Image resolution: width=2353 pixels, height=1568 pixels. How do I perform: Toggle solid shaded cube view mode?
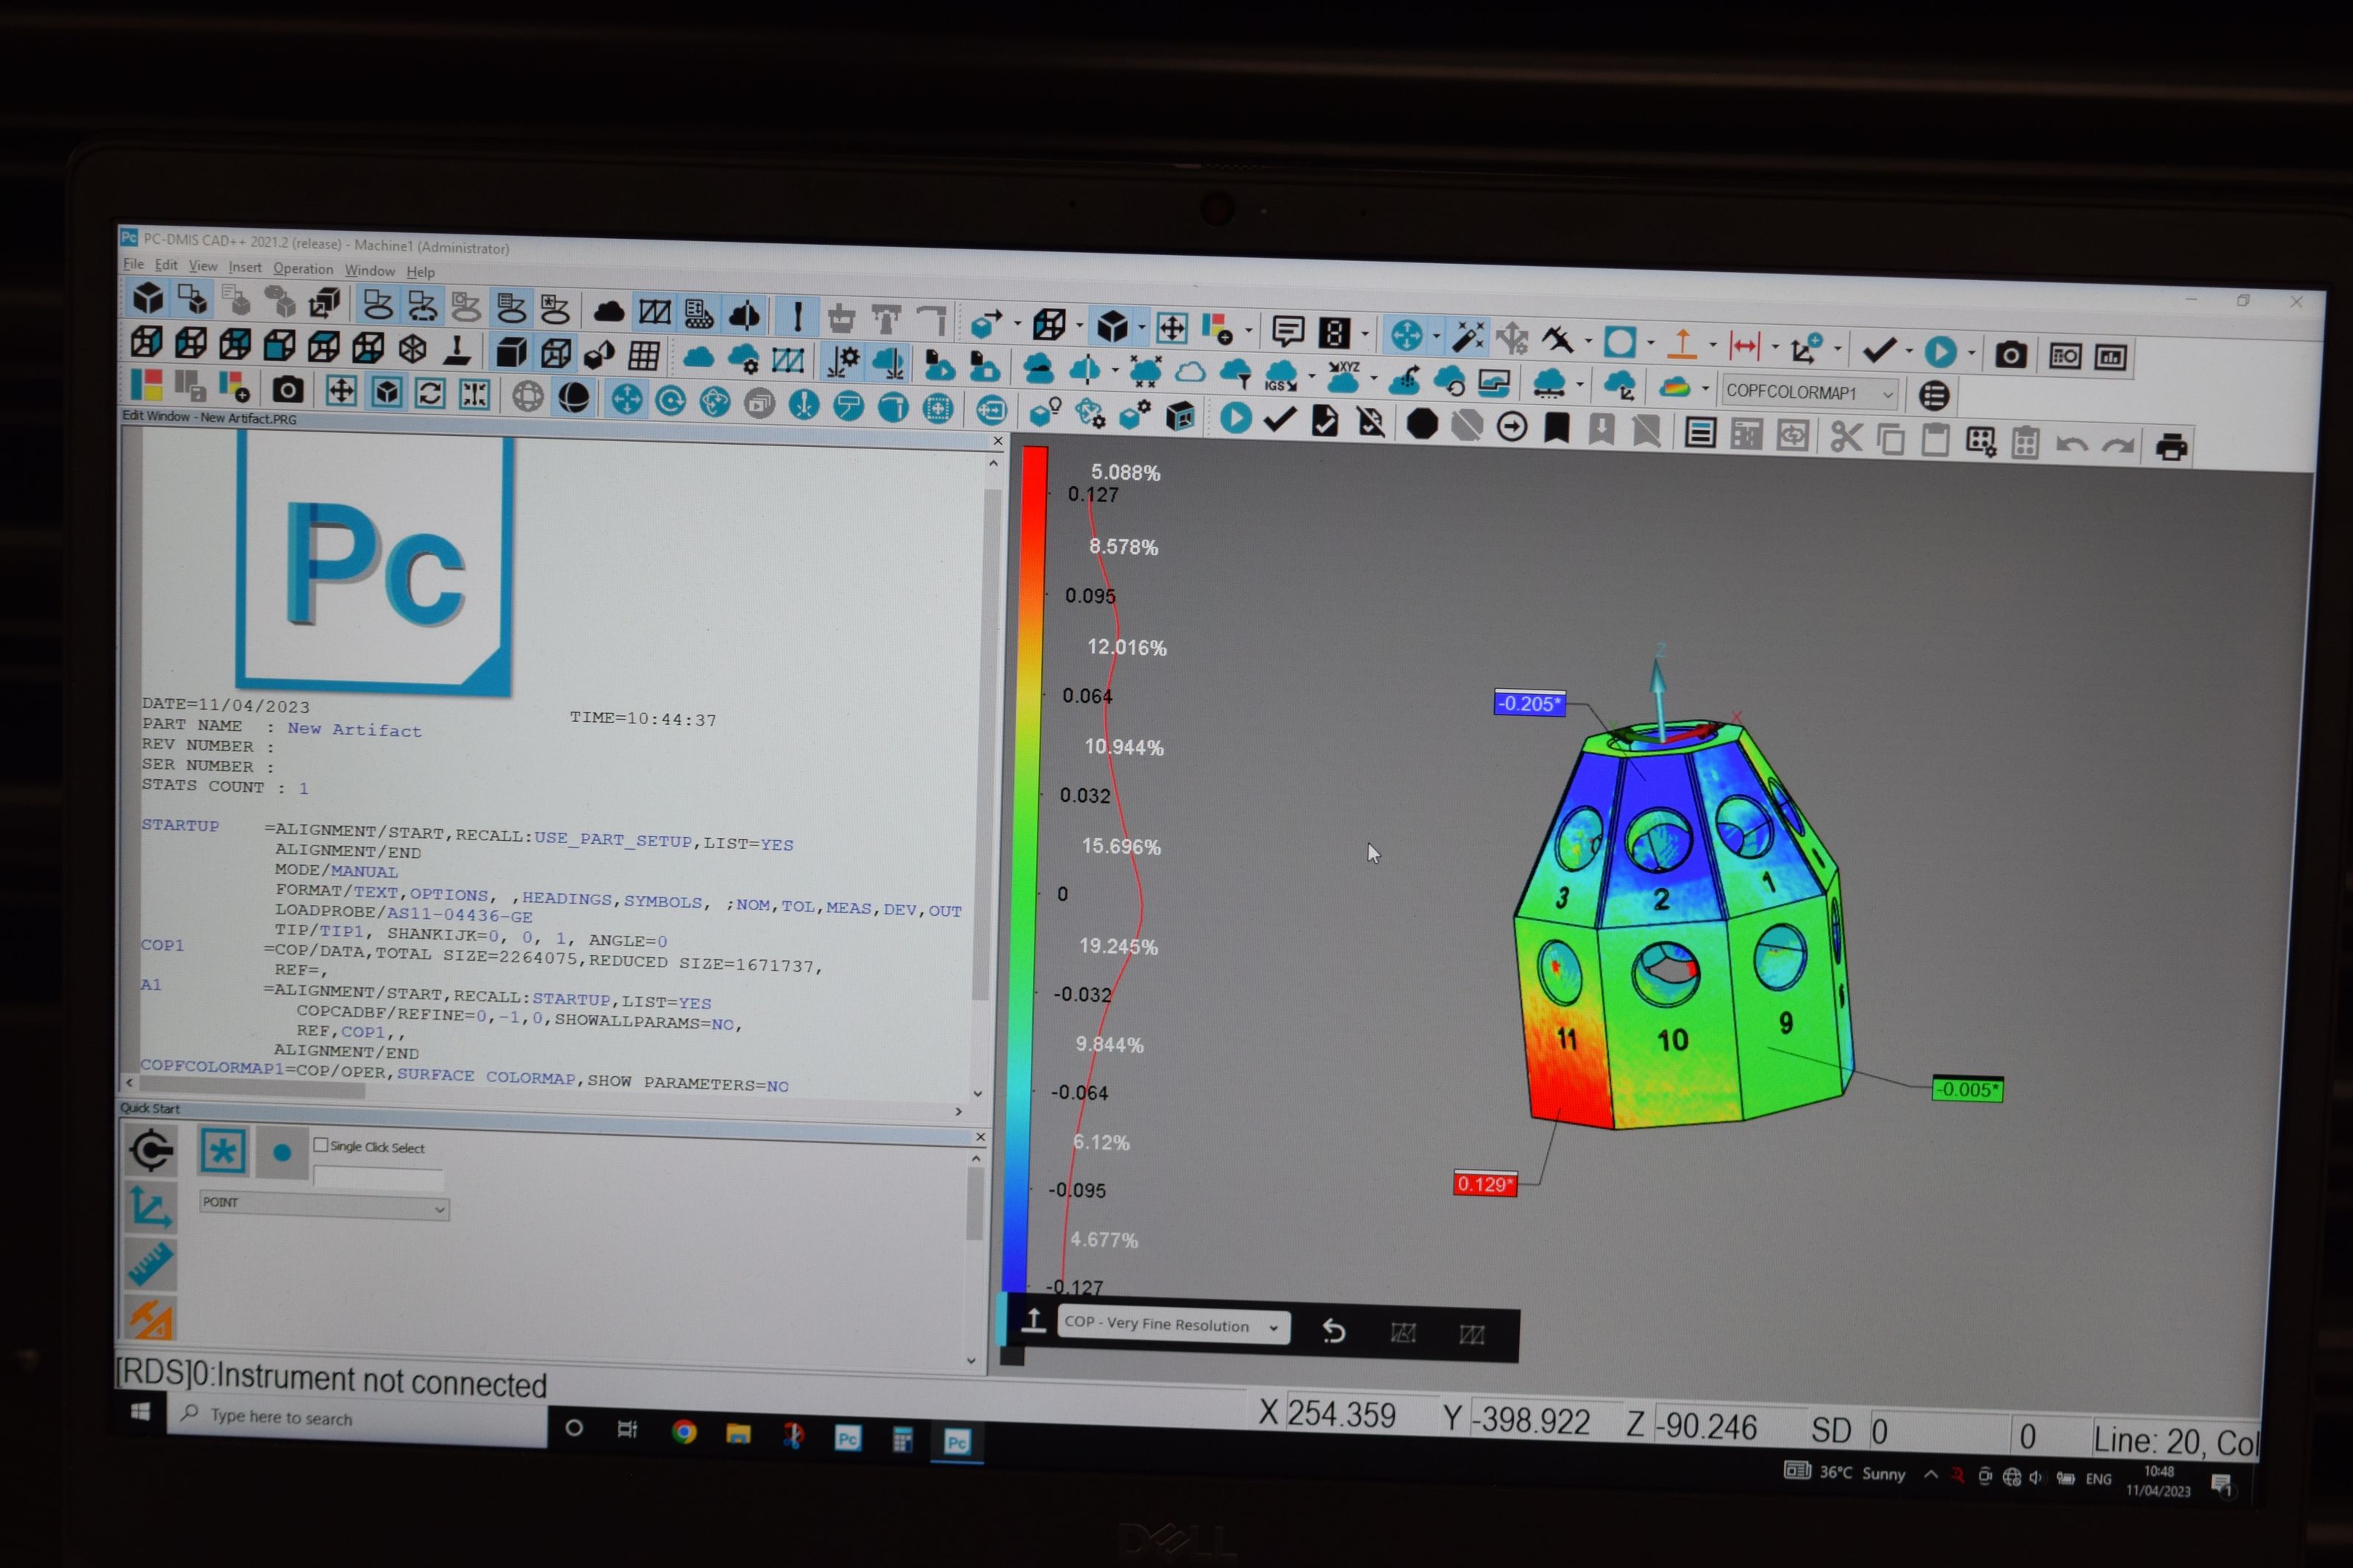click(511, 352)
